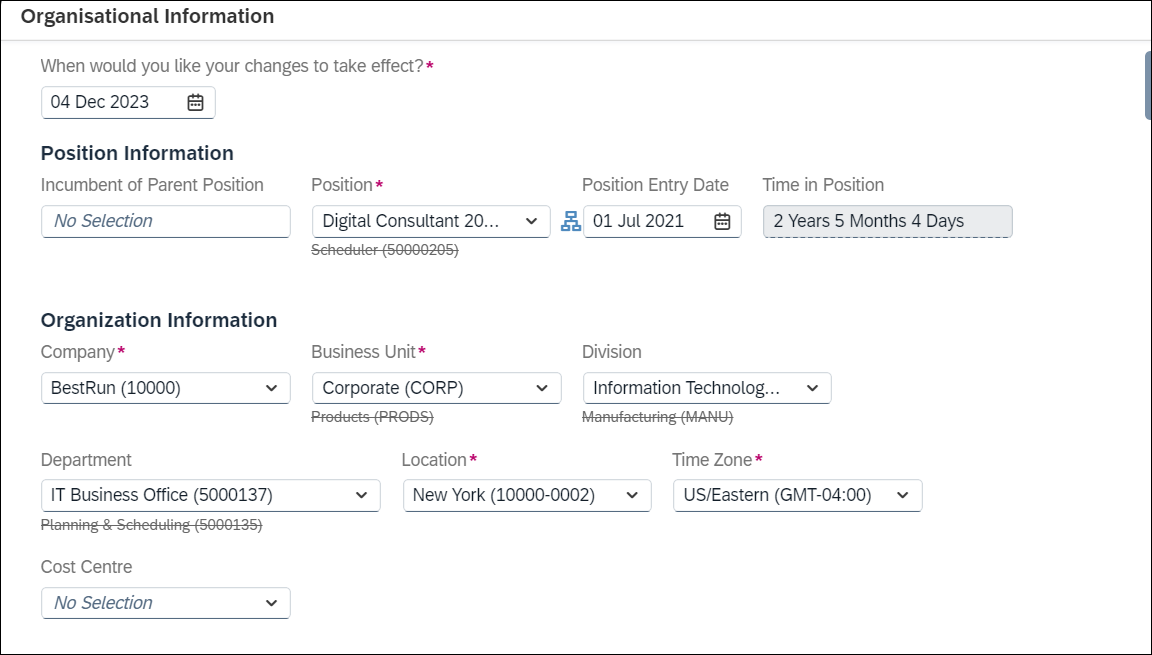Click the position org chart icon
The width and height of the screenshot is (1152, 655).
[570, 222]
